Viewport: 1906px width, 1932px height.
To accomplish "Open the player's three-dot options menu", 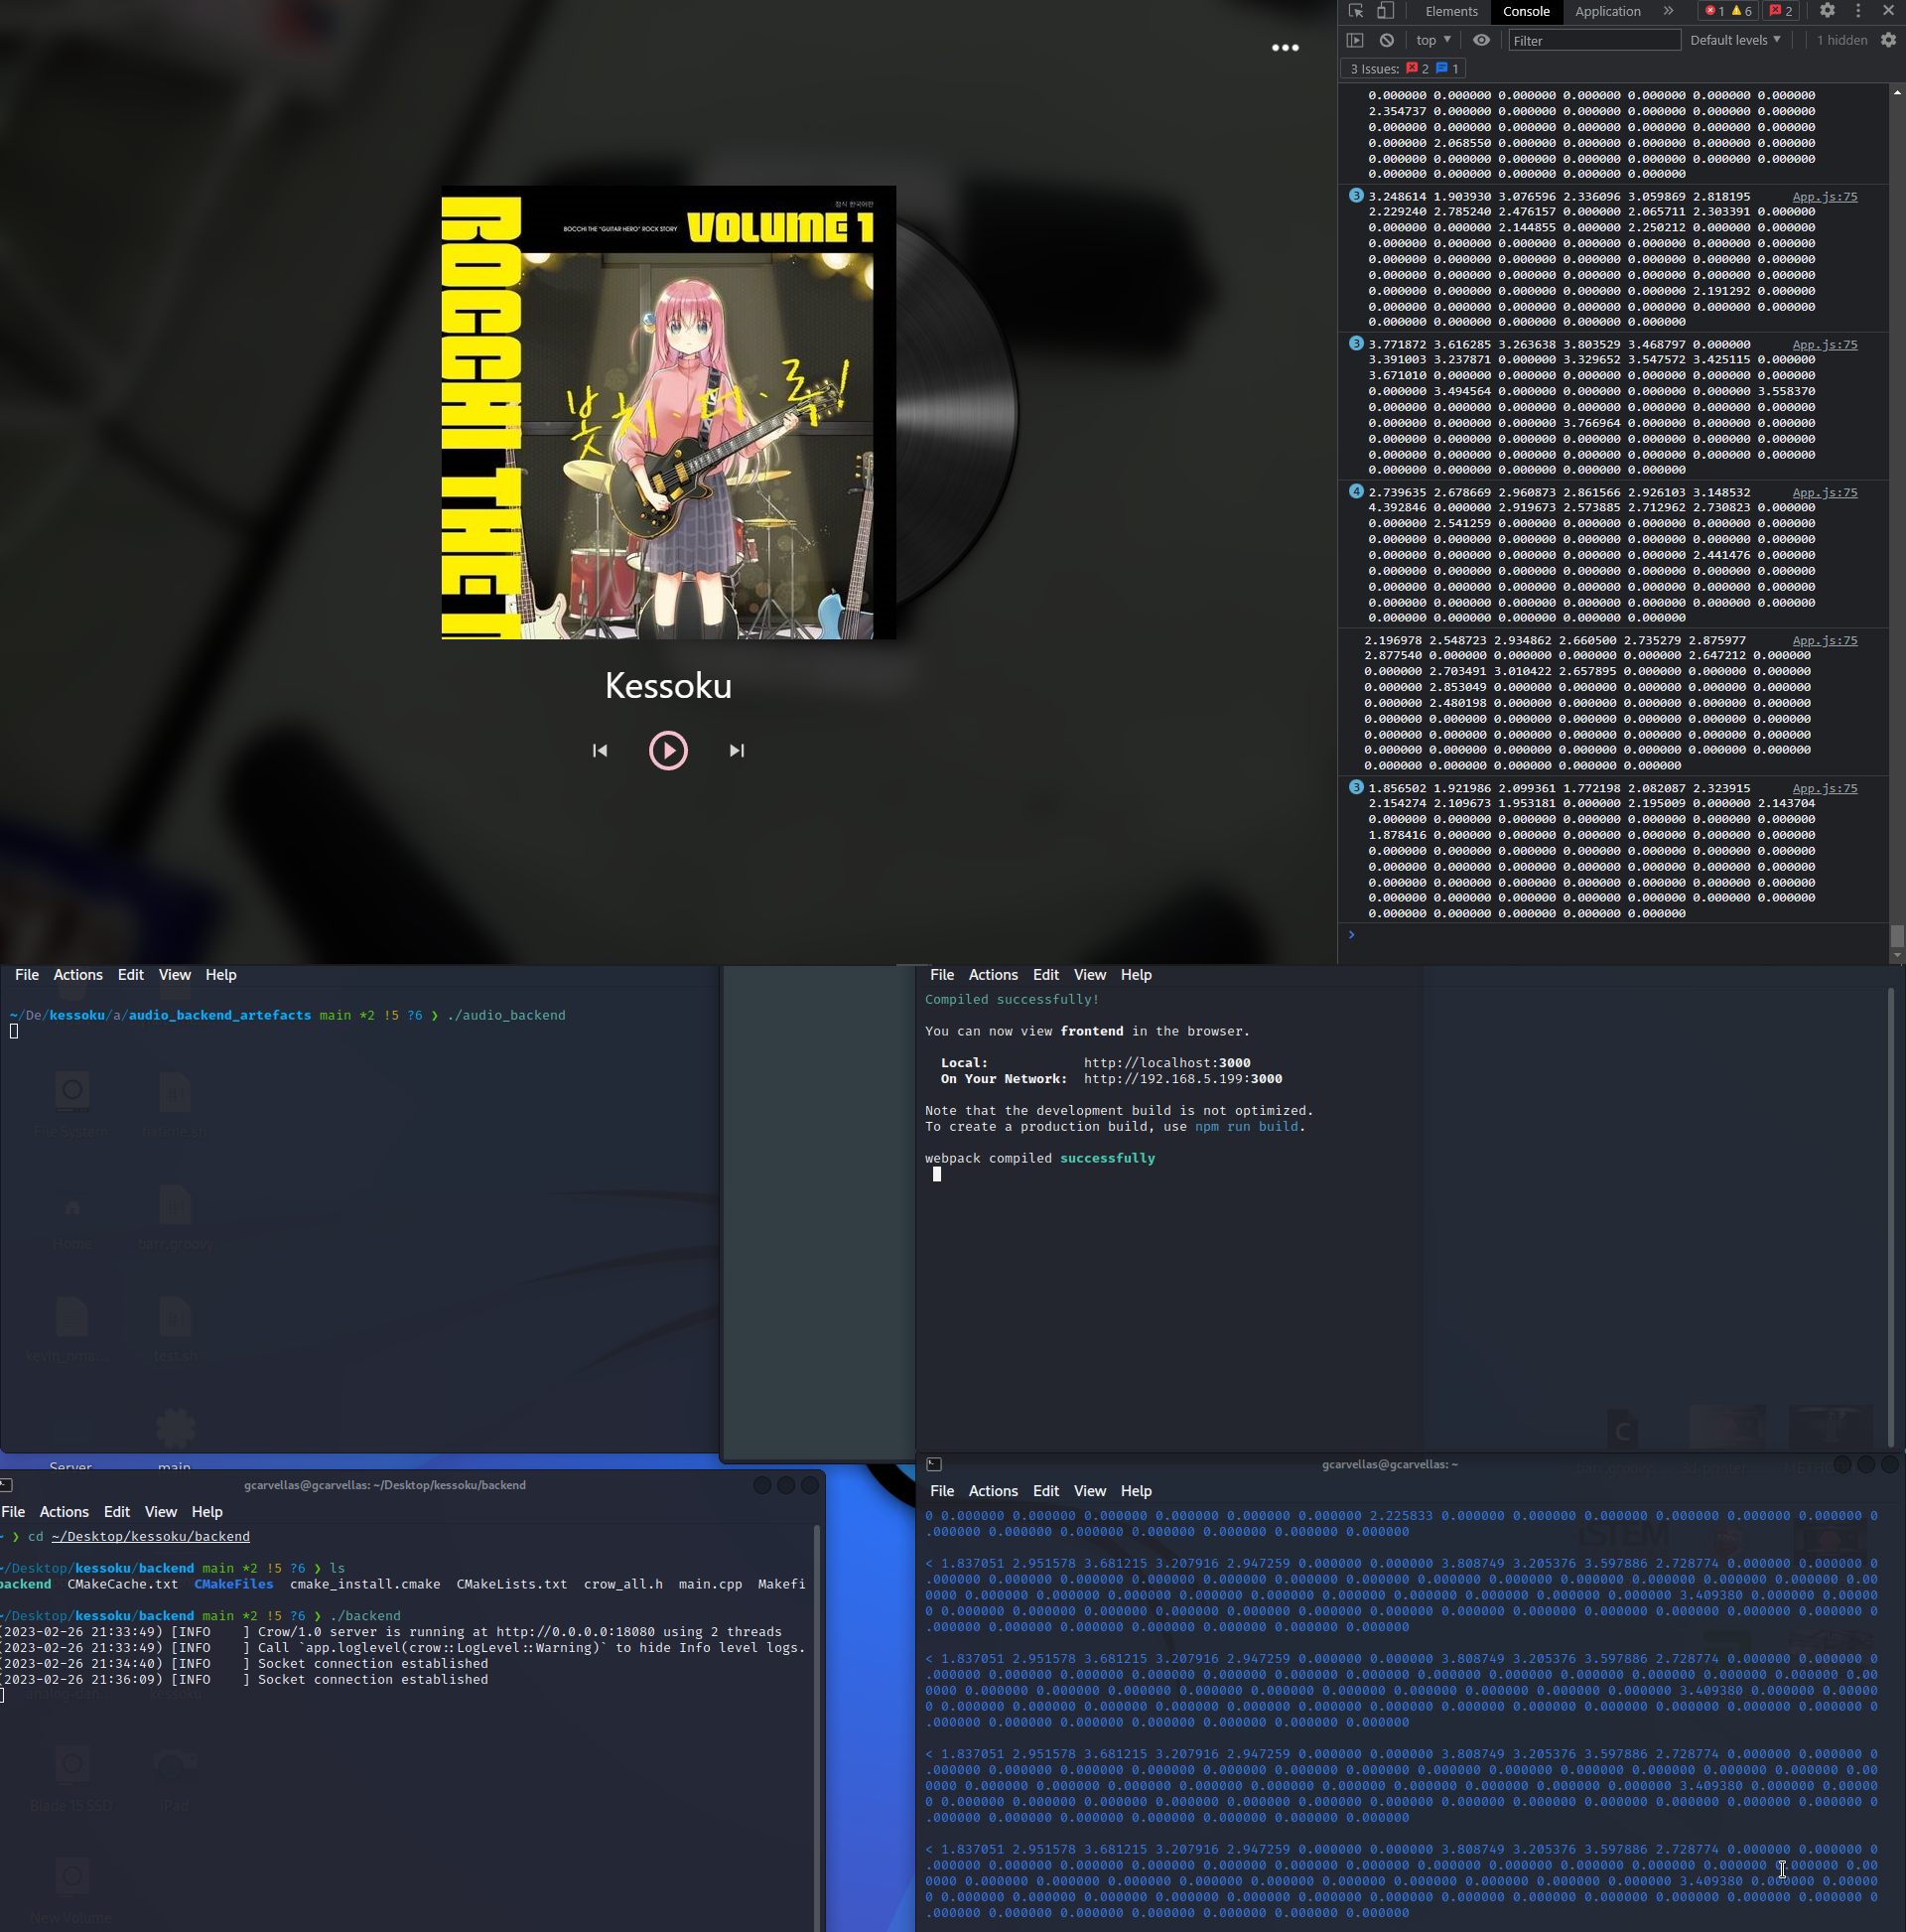I will 1285,48.
